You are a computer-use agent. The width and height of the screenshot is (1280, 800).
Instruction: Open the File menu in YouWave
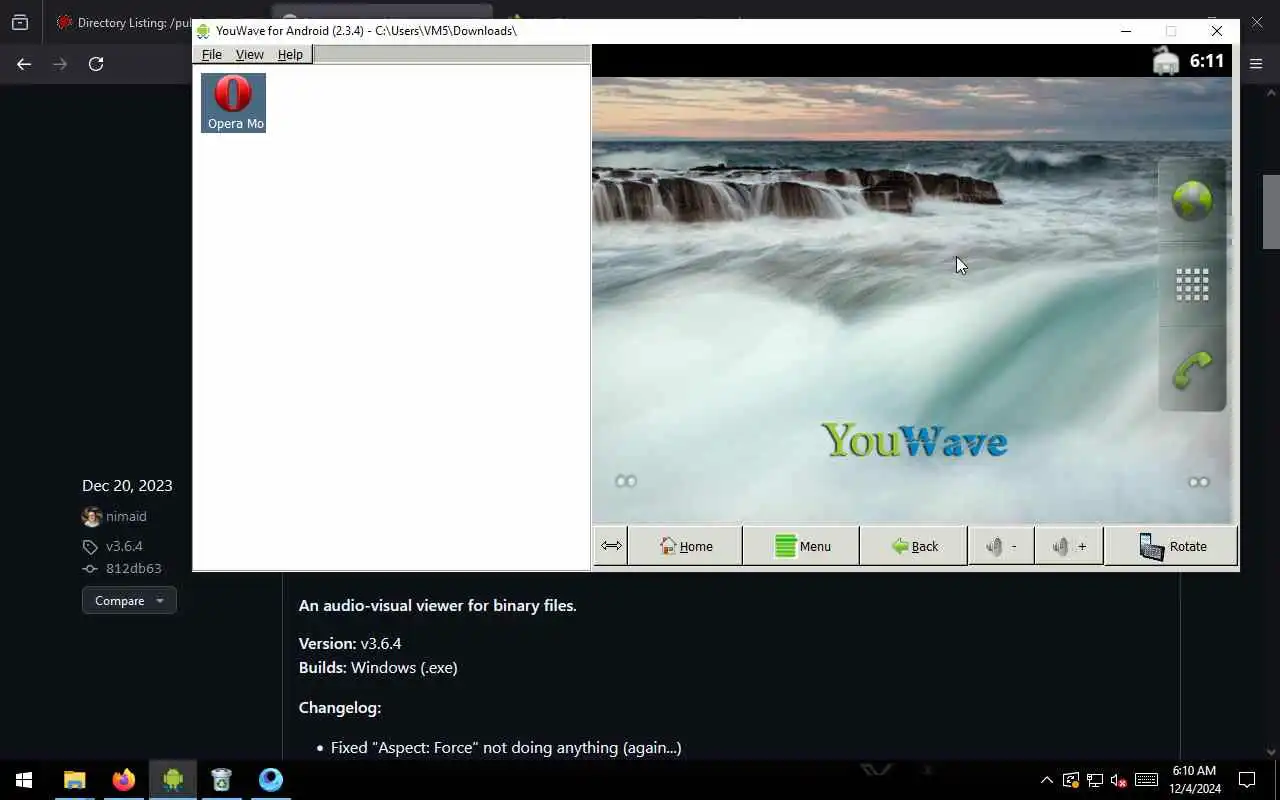click(x=212, y=54)
